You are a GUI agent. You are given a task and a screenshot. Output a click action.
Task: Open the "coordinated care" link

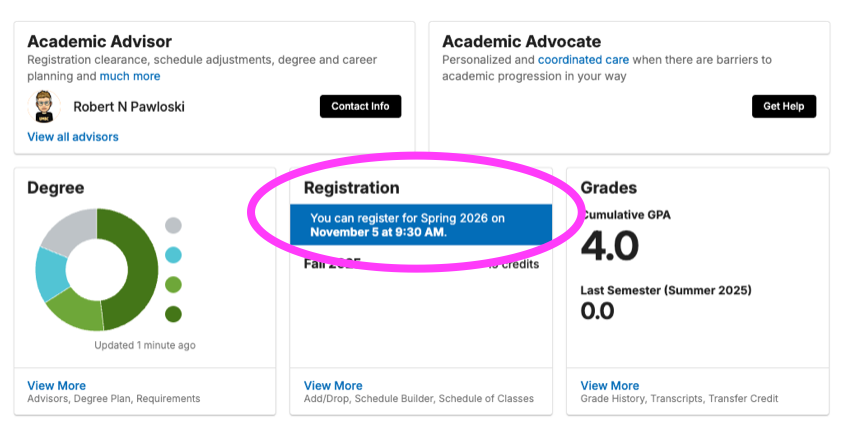pos(583,60)
